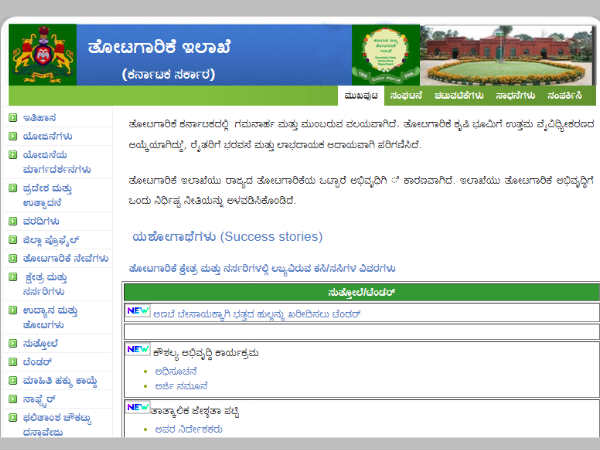
Task: Click the NEW badge beside ಕೌಶಲ್ಯ ಅಭಿವೃದ್ಧಿ ಕಾರ್ಯಕ್ರಮ
Action: (138, 350)
